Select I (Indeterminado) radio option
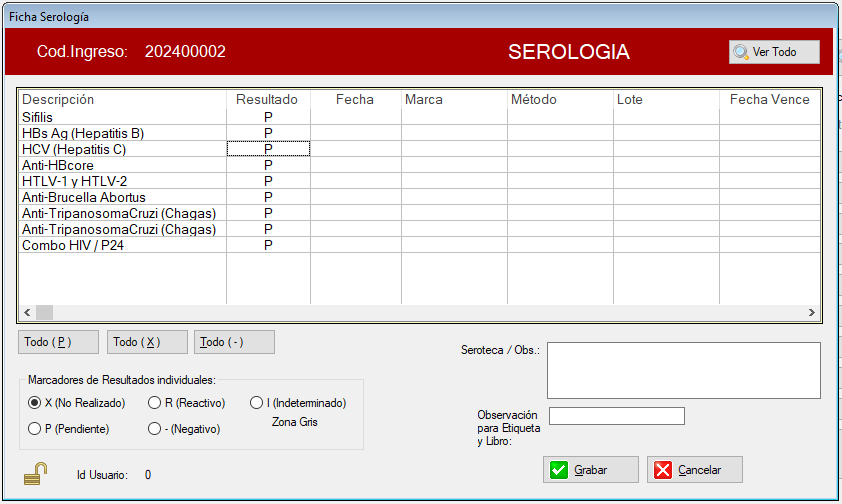Image resolution: width=842 pixels, height=504 pixels. point(259,403)
